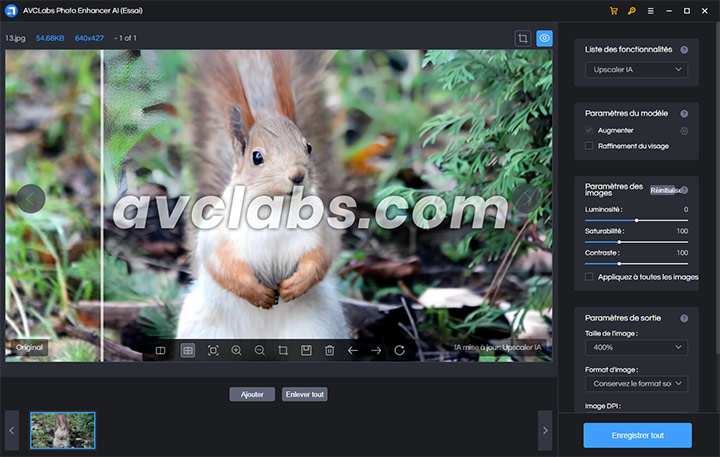Click the Original label on preview
Image resolution: width=720 pixels, height=457 pixels.
[29, 347]
